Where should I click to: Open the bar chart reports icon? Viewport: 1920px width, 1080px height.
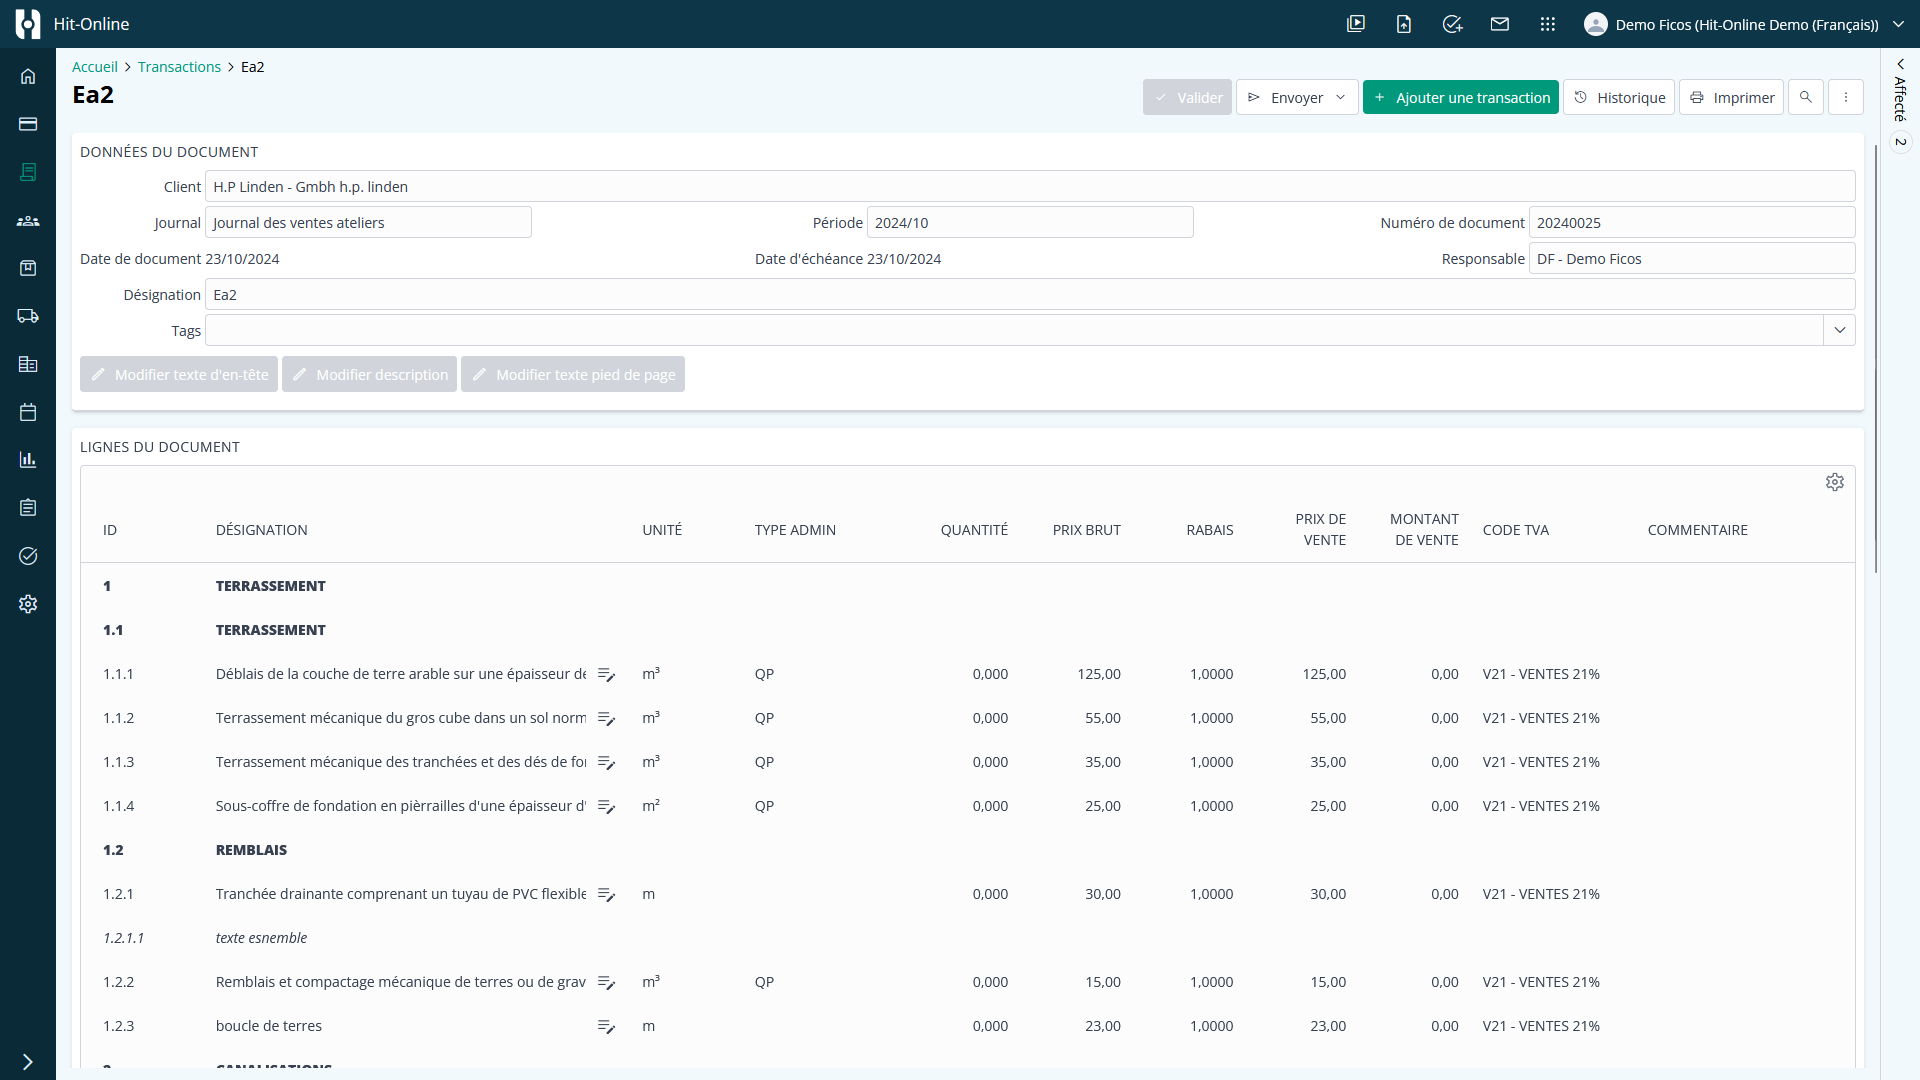coord(28,460)
